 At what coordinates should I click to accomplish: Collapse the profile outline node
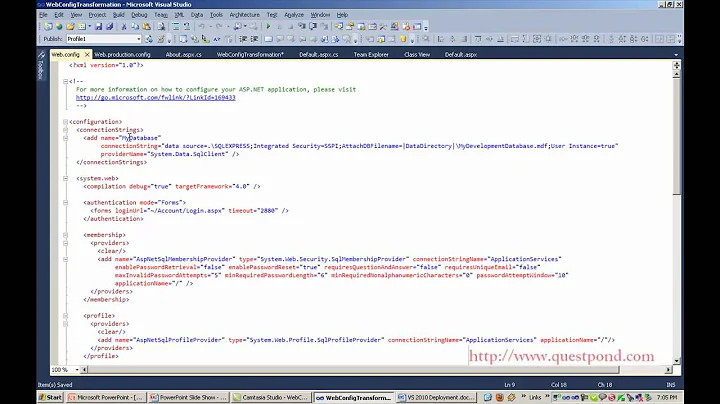pyautogui.click(x=65, y=316)
